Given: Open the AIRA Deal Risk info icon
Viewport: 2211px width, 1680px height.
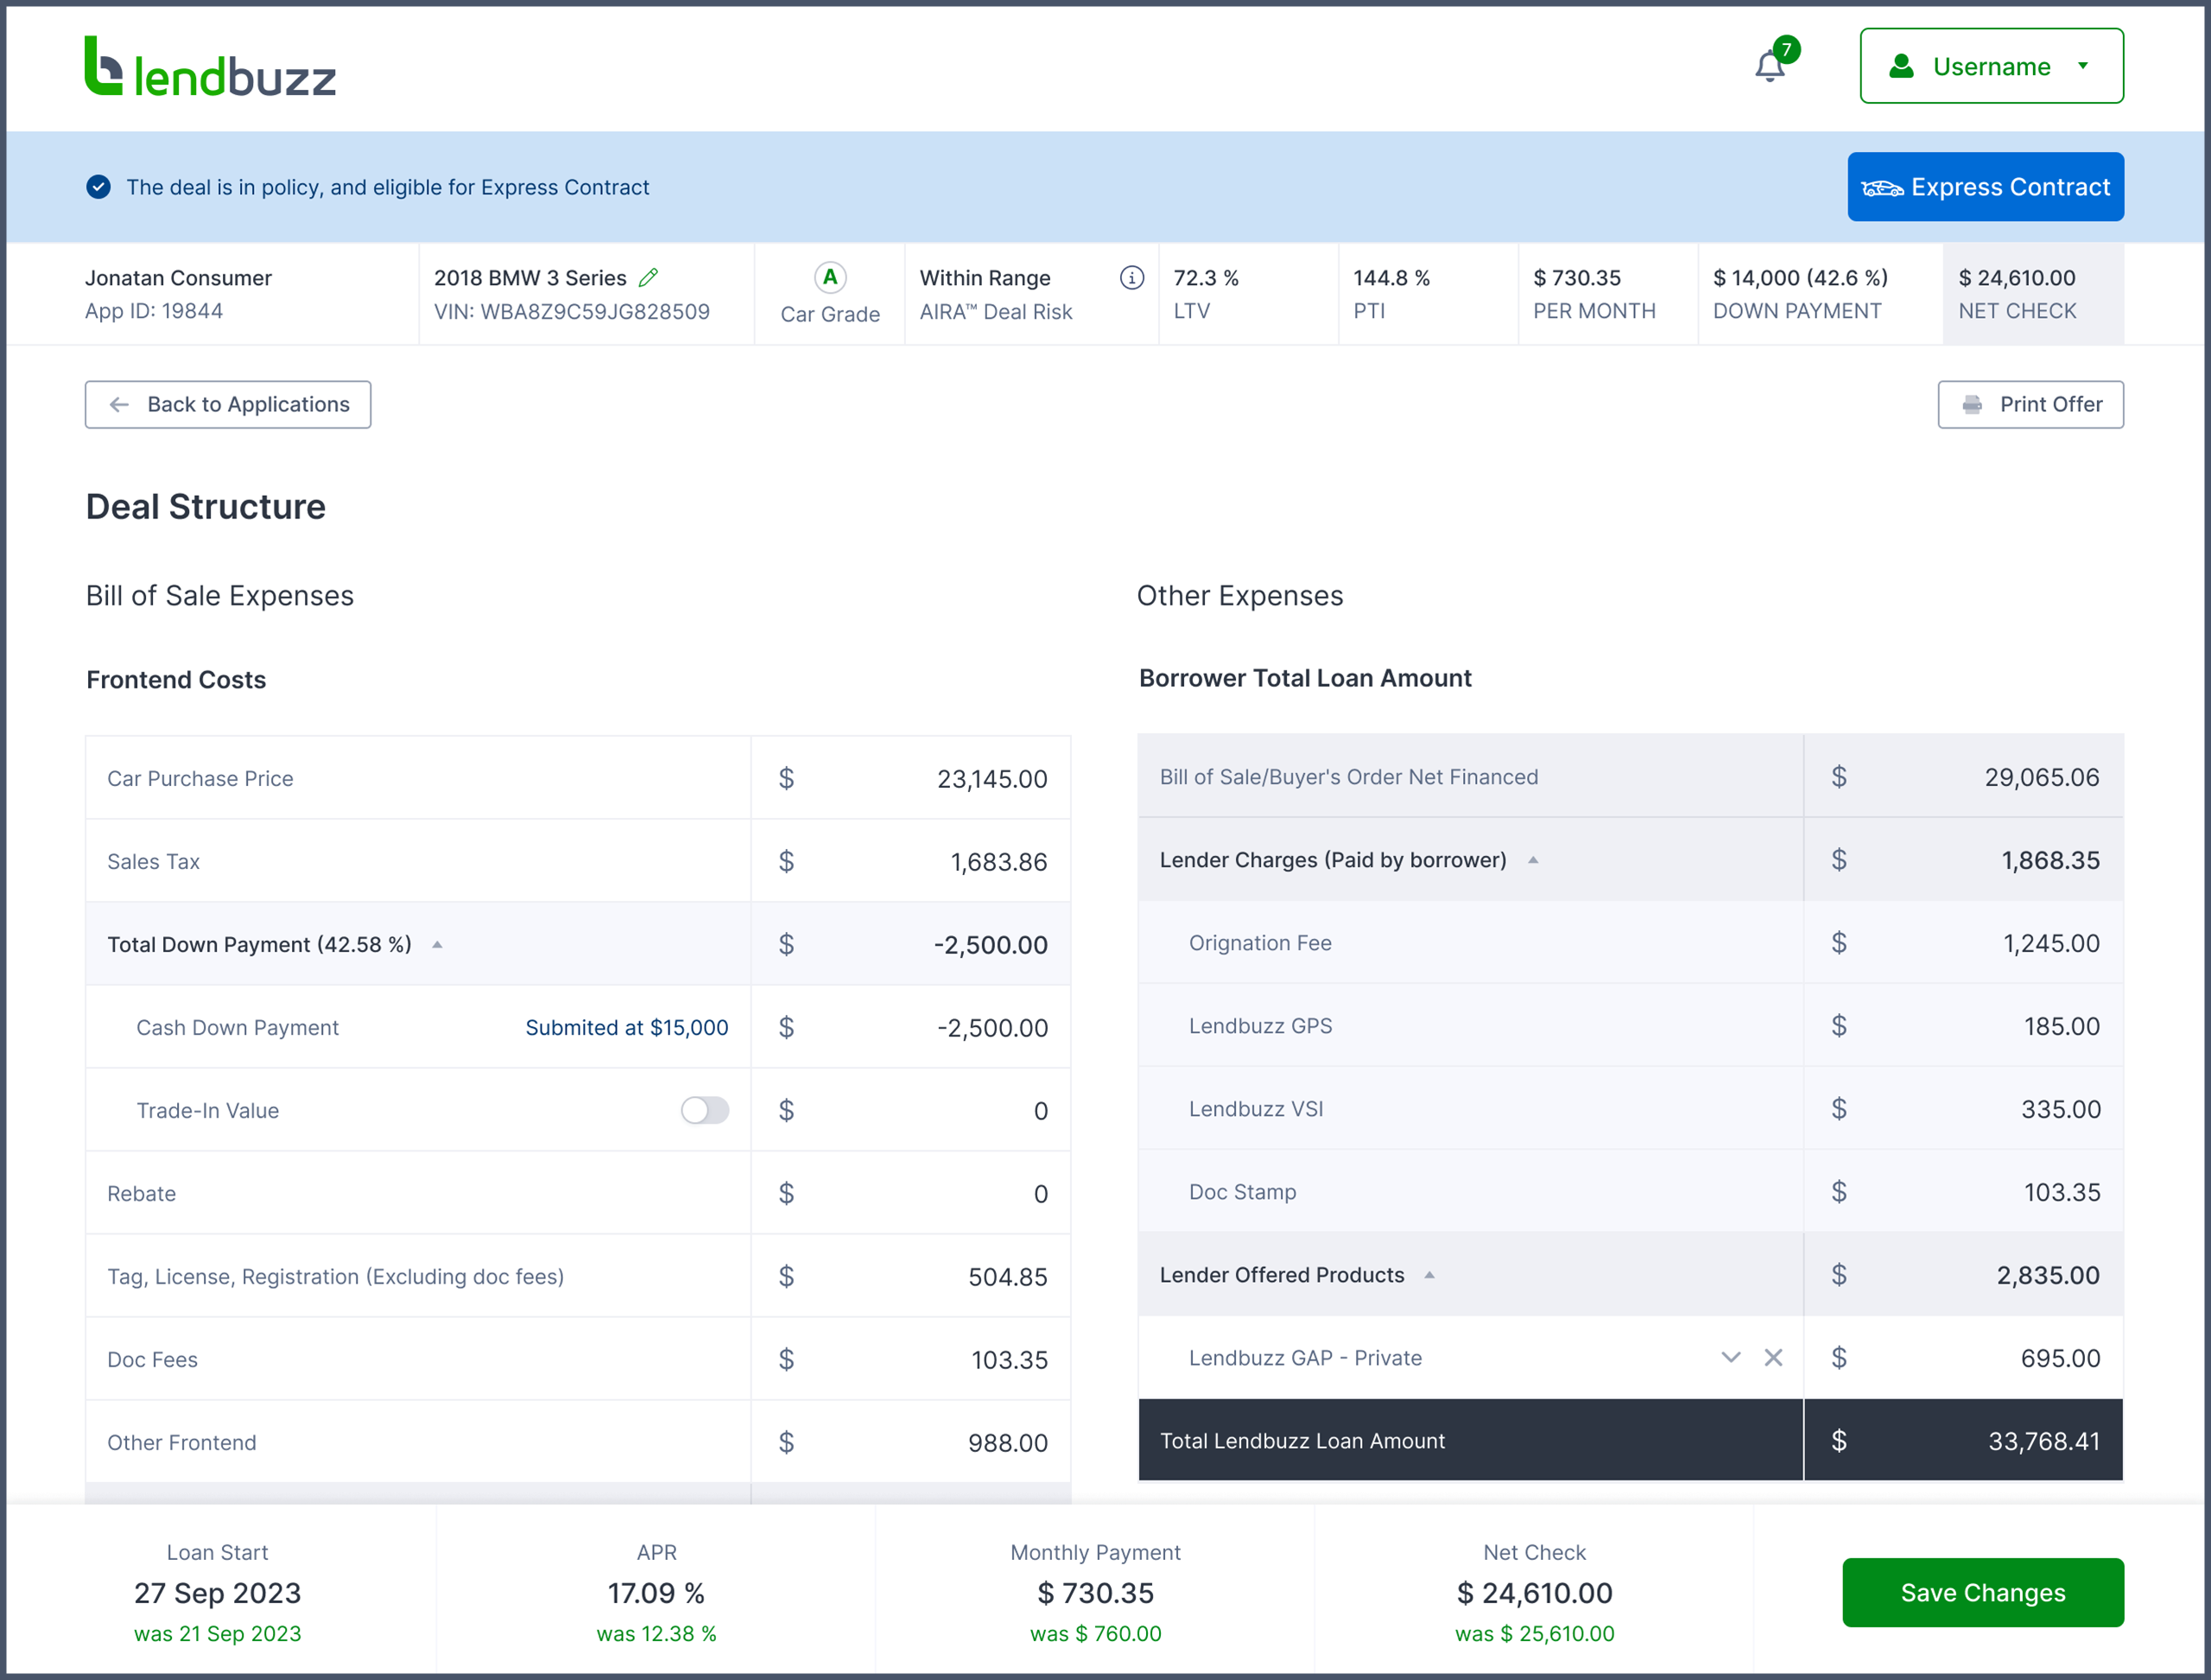Looking at the screenshot, I should point(1132,277).
